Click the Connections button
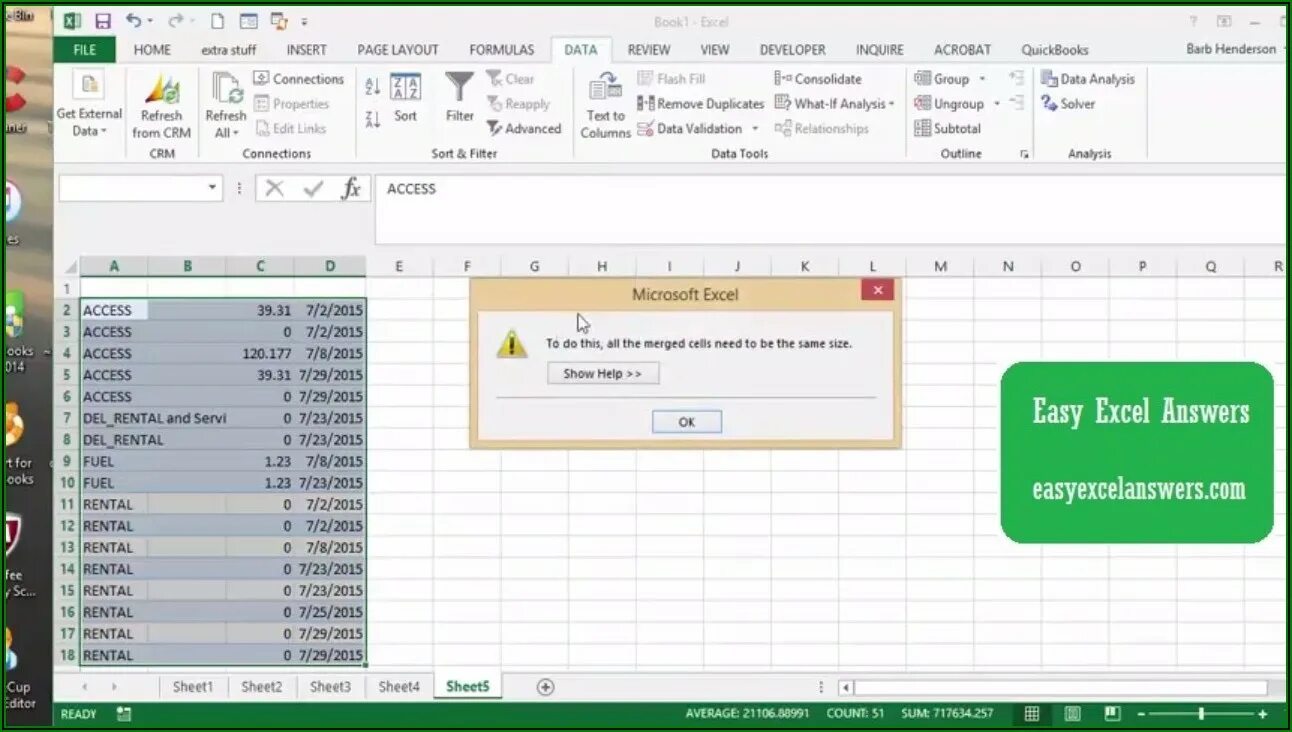Screen dimensions: 1292x732 coord(298,79)
